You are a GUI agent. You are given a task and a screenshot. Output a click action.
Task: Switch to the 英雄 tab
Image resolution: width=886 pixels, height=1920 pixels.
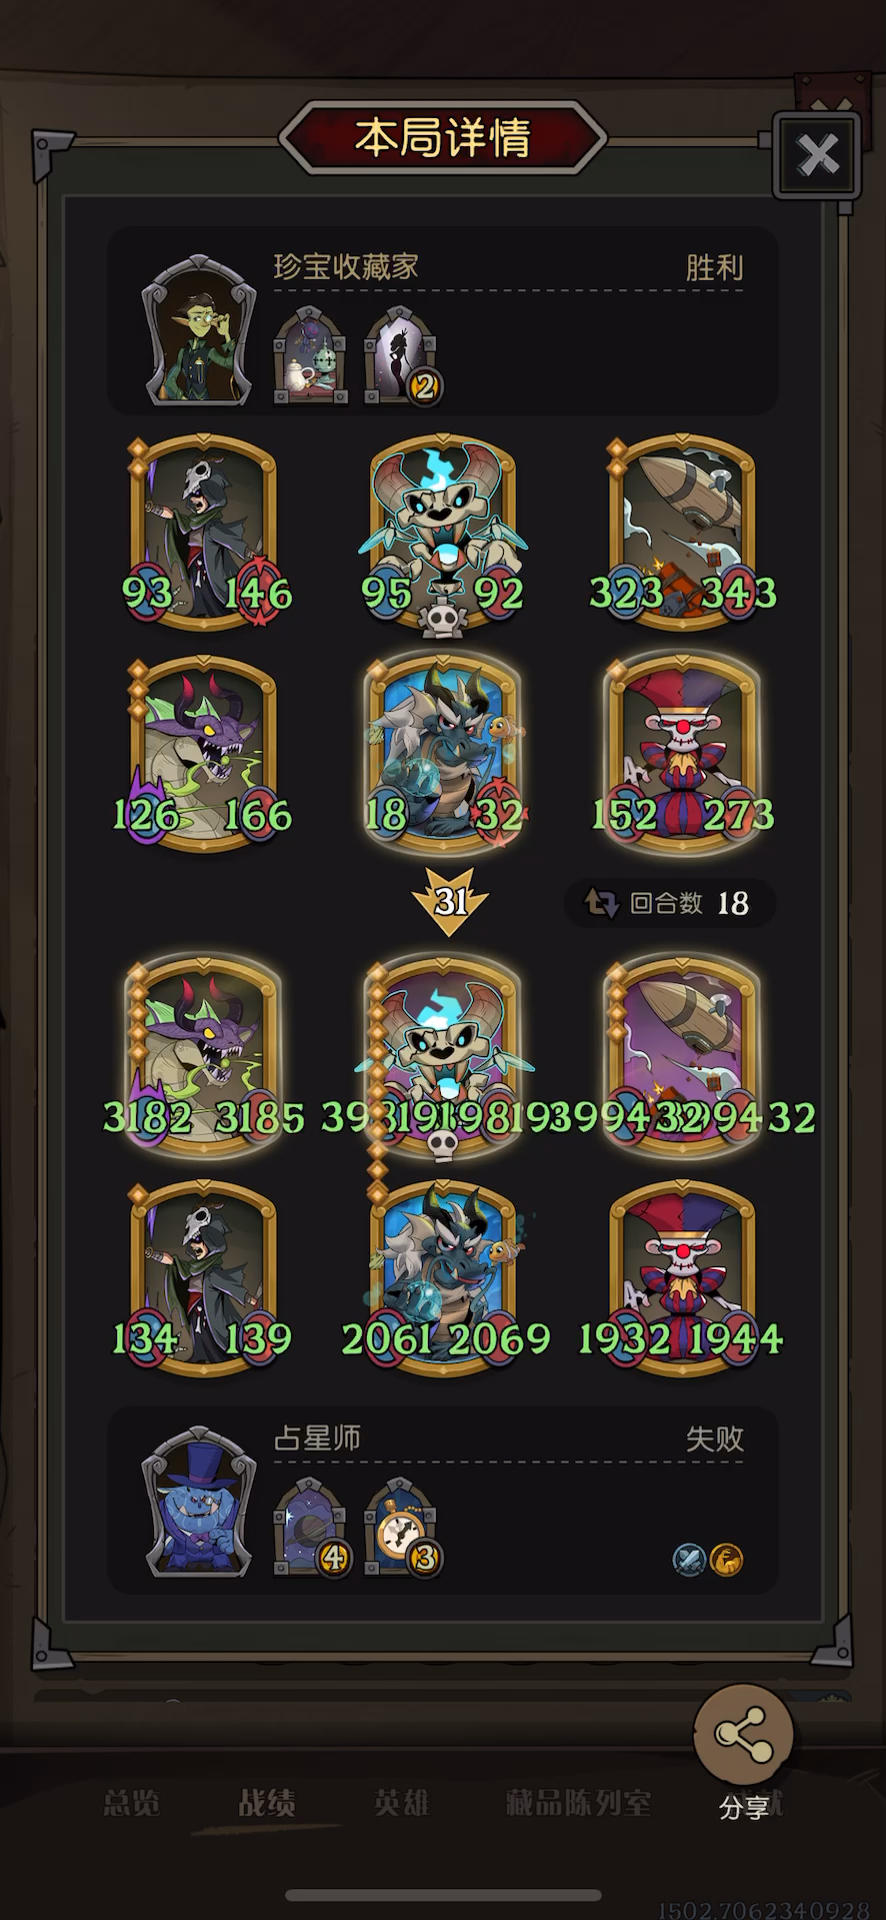[401, 1803]
